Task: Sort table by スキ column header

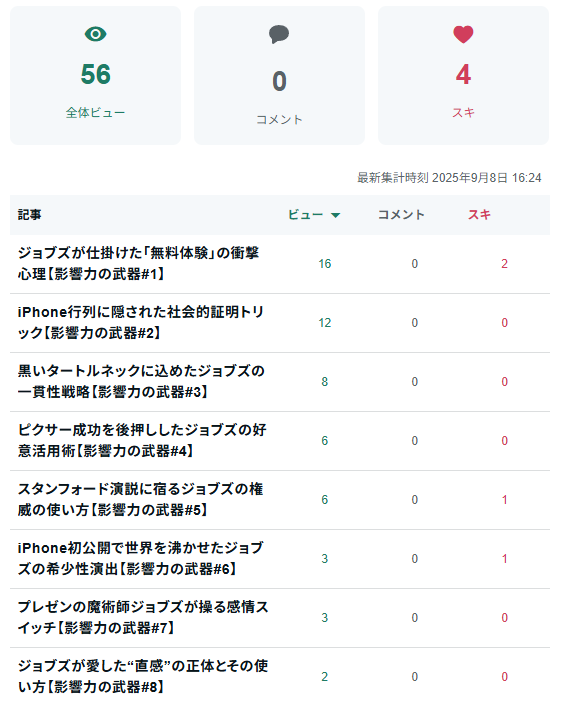Action: coord(479,215)
